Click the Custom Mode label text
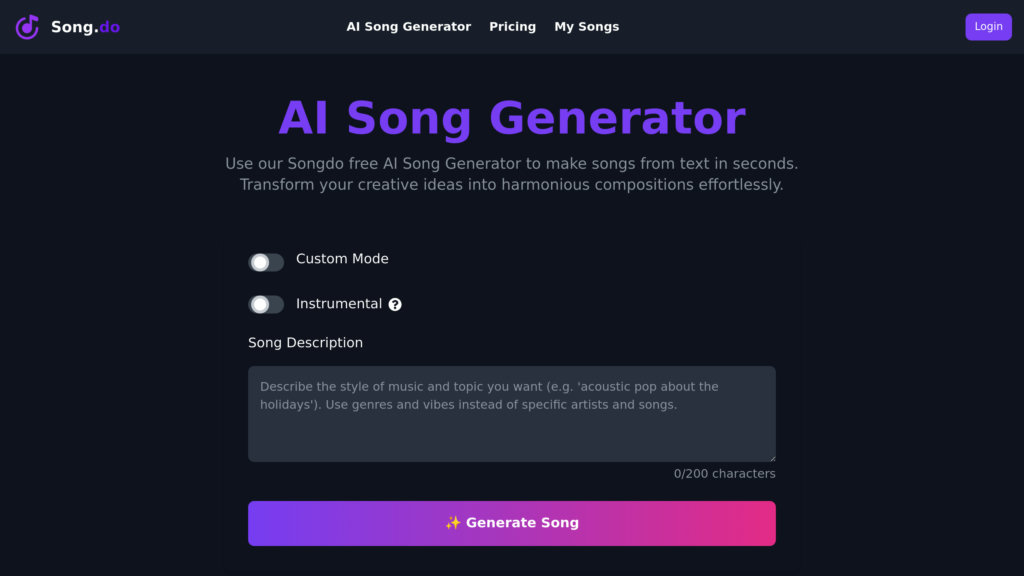Viewport: 1024px width, 576px height. pyautogui.click(x=342, y=259)
